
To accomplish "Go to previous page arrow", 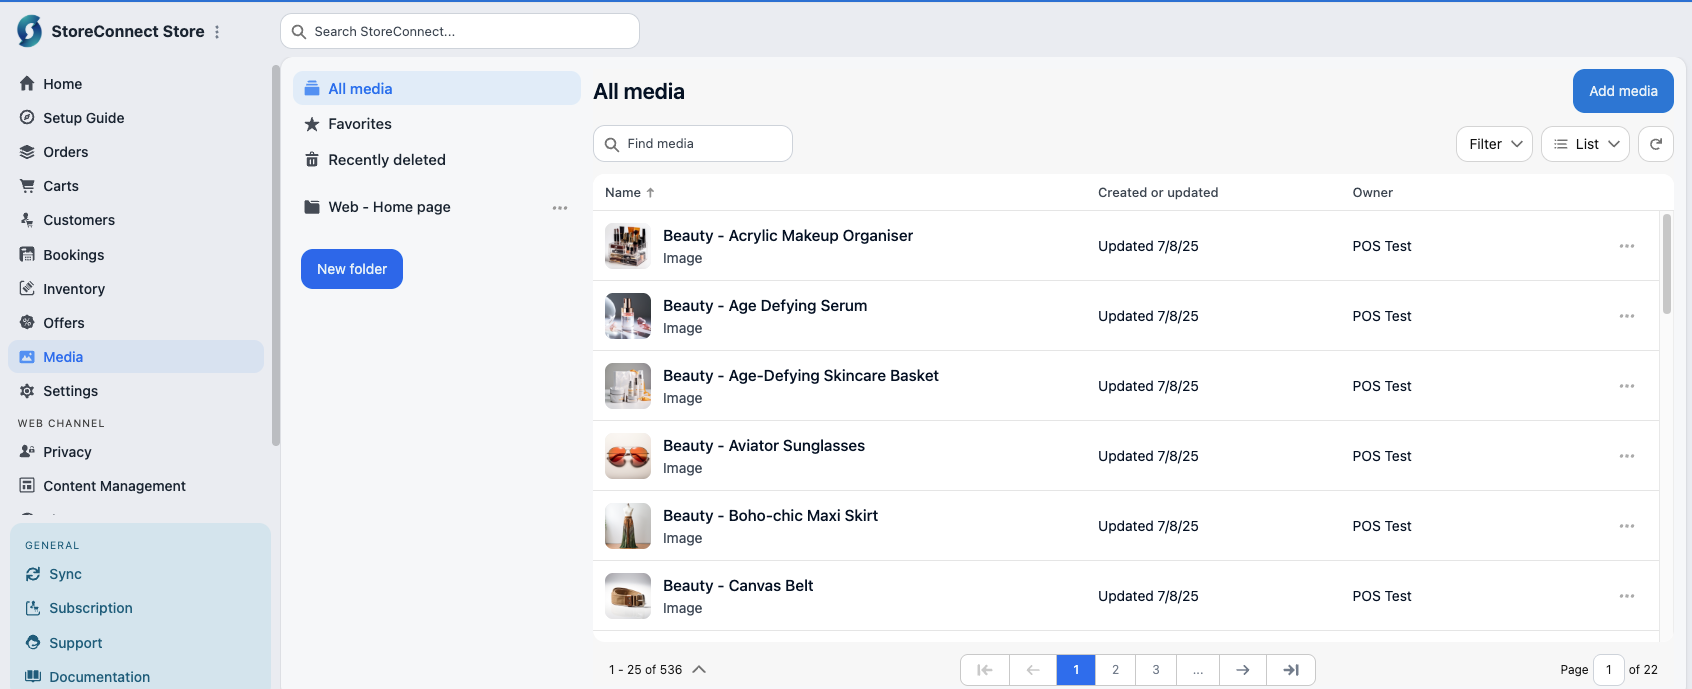I will (x=1033, y=670).
